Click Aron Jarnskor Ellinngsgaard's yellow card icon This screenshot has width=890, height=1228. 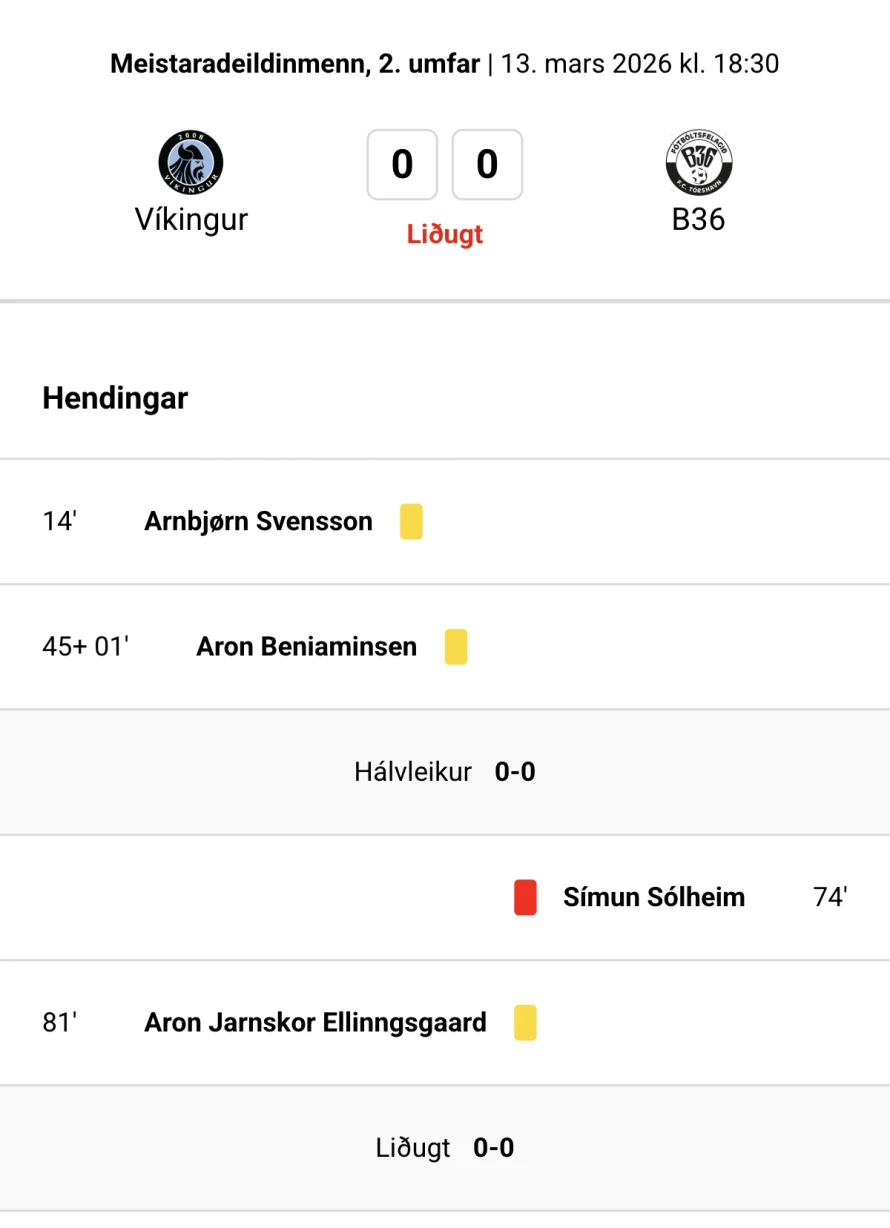[525, 1023]
